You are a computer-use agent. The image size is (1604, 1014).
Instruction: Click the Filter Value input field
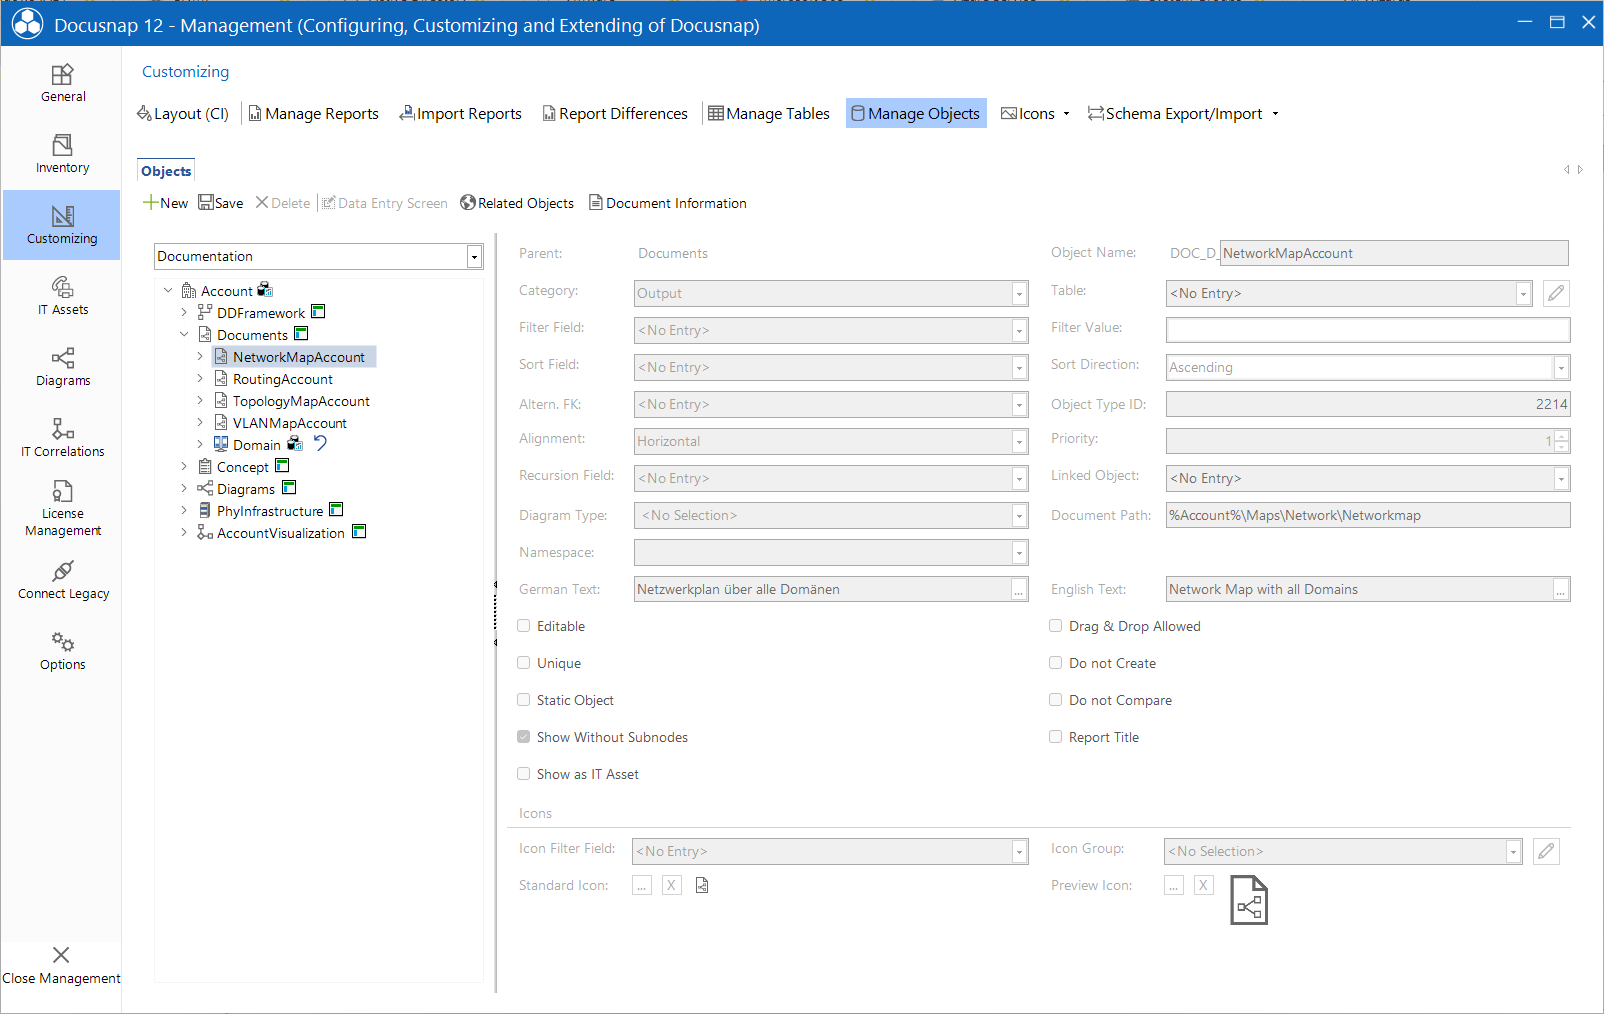1368,330
